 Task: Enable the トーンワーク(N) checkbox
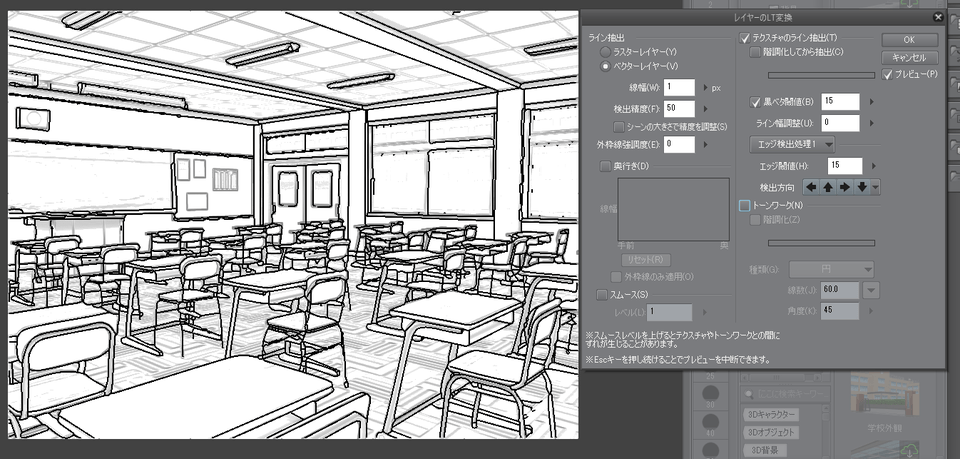[x=744, y=205]
